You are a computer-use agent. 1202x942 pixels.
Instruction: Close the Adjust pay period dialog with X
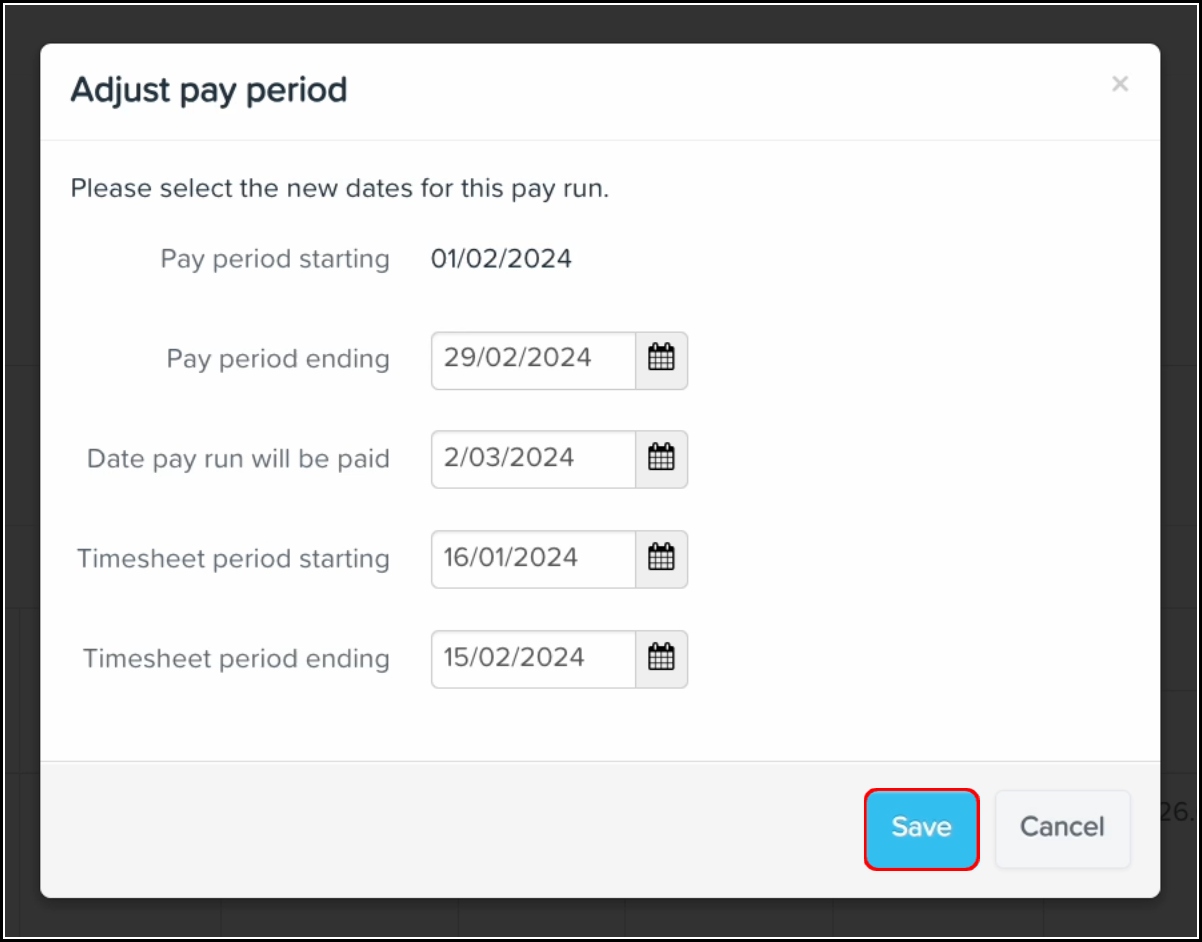point(1120,85)
